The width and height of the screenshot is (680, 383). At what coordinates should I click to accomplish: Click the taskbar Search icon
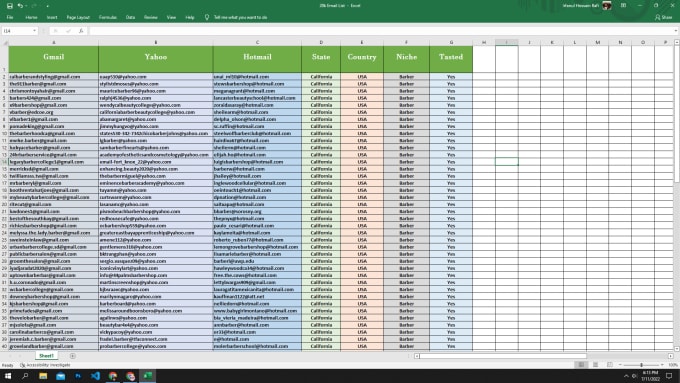[25, 376]
